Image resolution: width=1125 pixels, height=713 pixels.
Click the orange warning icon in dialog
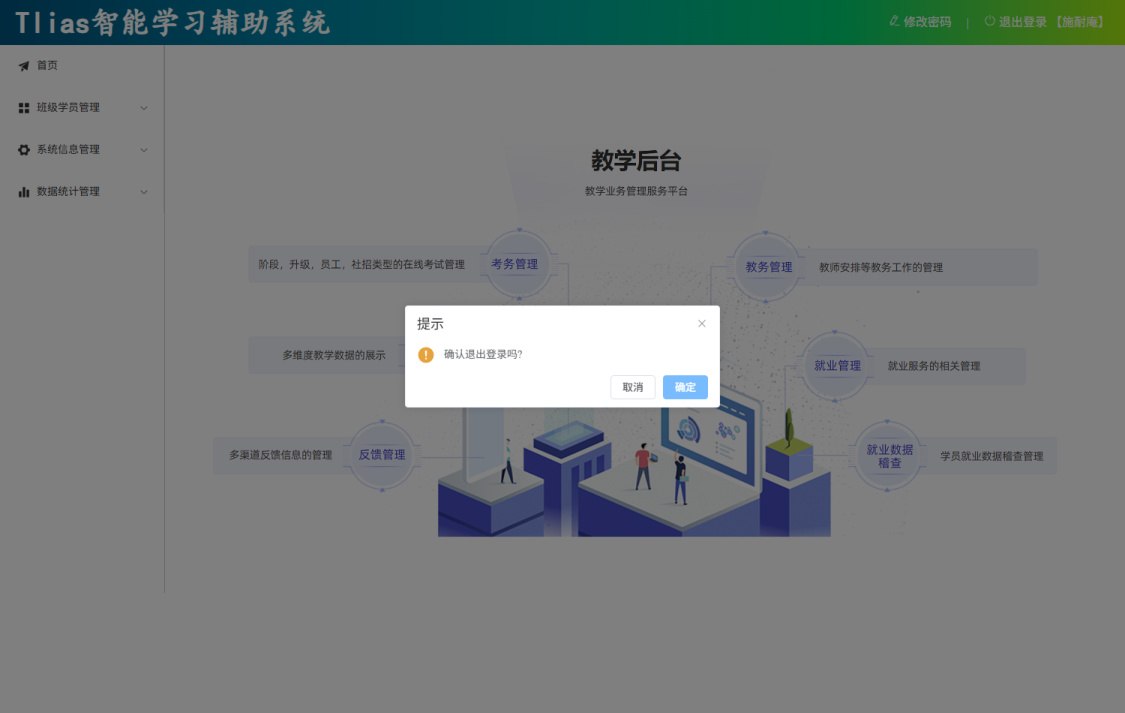426,354
